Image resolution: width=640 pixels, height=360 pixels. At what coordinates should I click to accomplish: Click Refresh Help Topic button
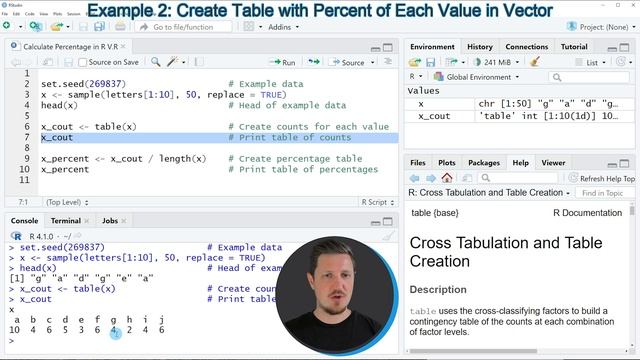tap(602, 178)
